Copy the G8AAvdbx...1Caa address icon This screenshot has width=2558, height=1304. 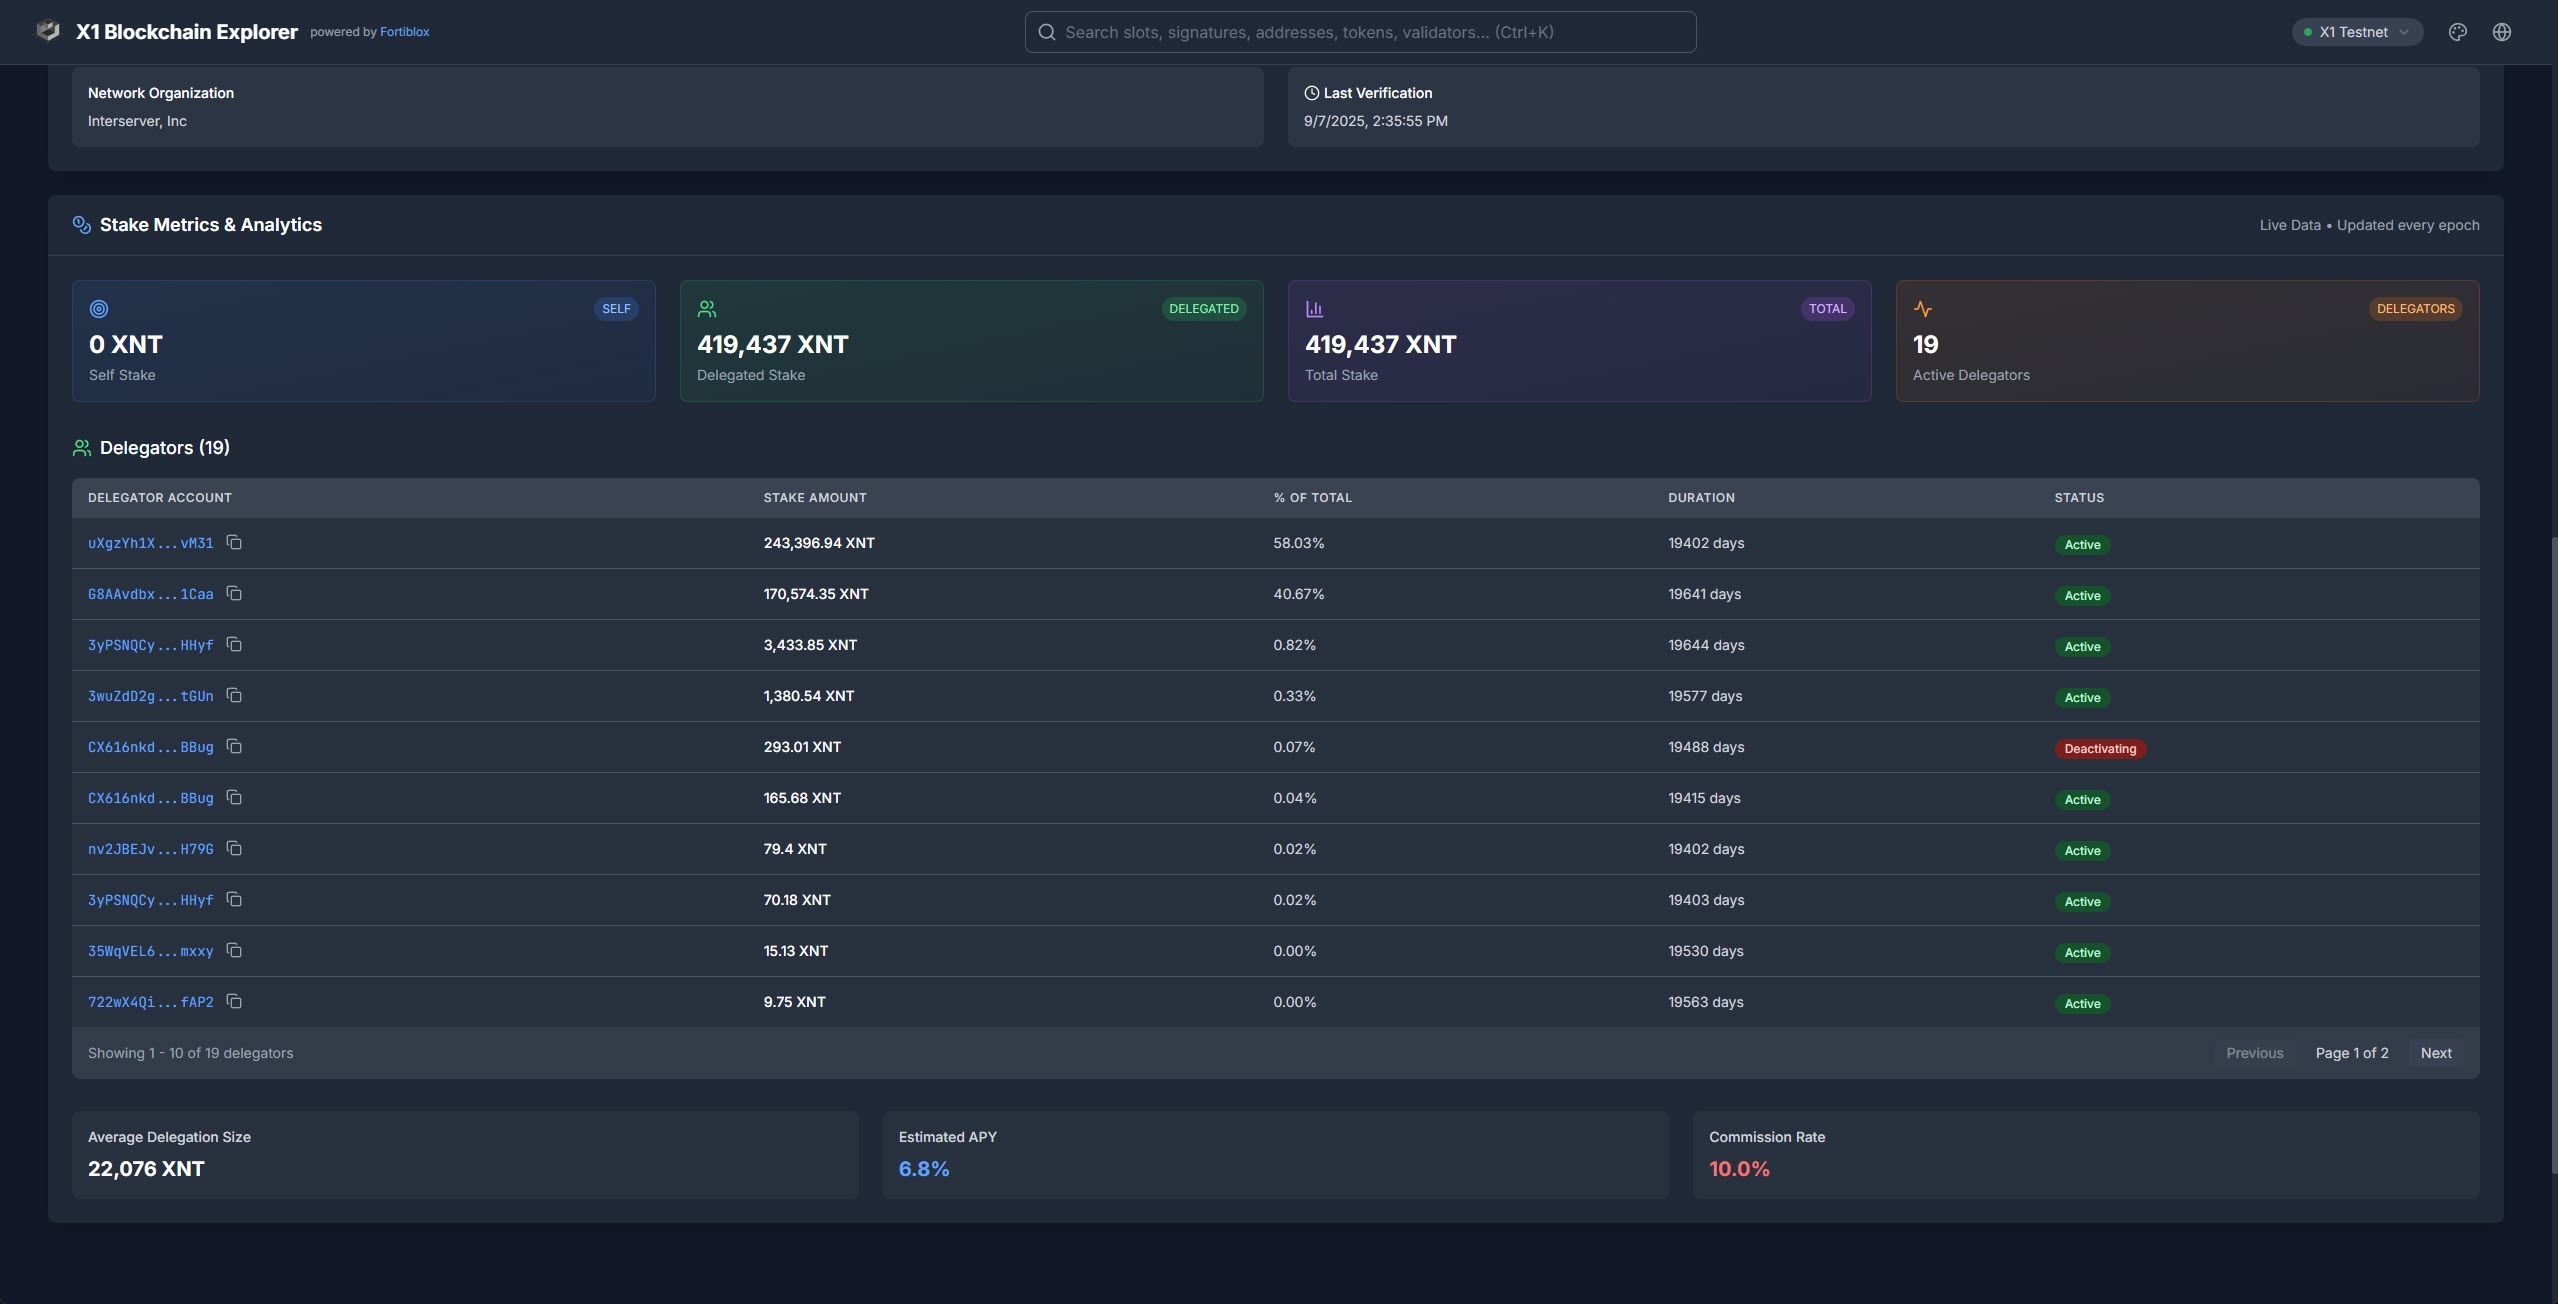click(234, 593)
